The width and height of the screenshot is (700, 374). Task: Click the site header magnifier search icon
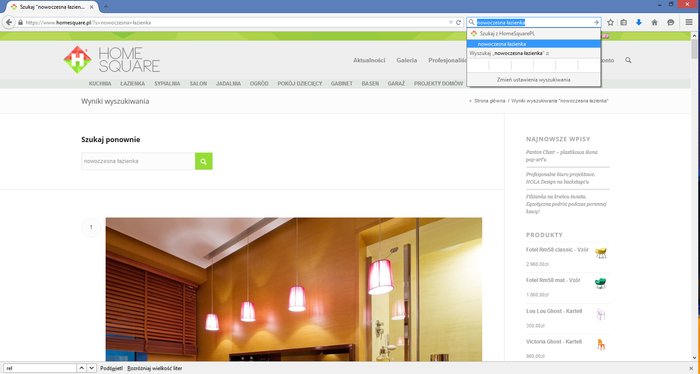pos(628,60)
